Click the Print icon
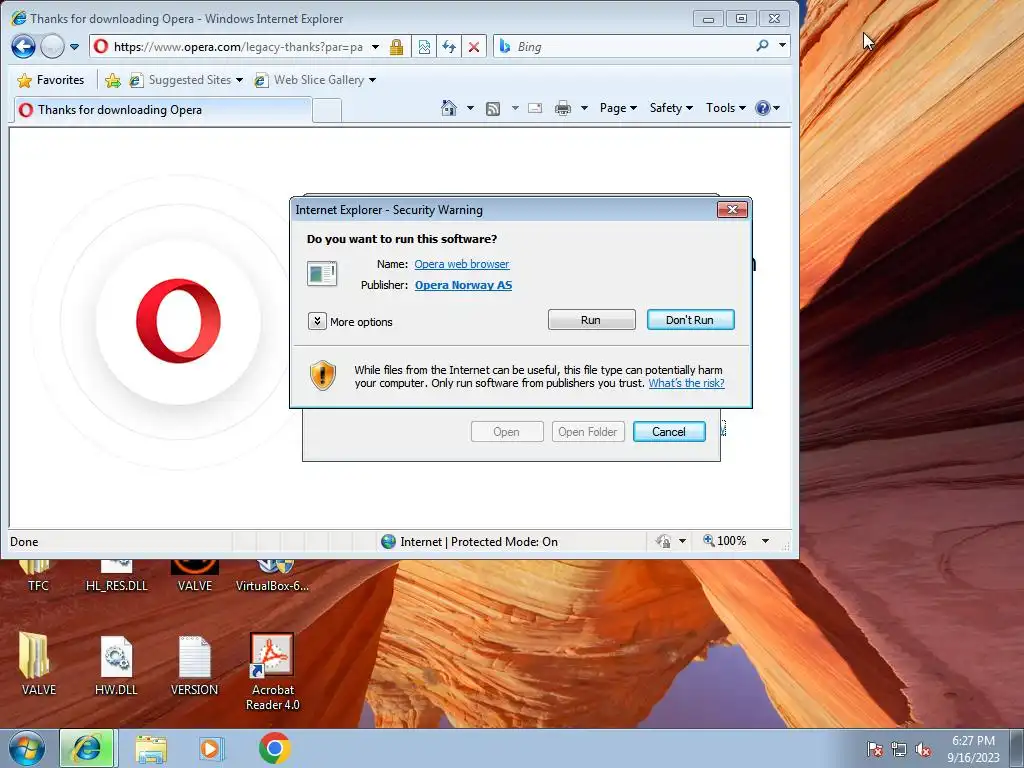Viewport: 1024px width, 768px height. click(562, 108)
